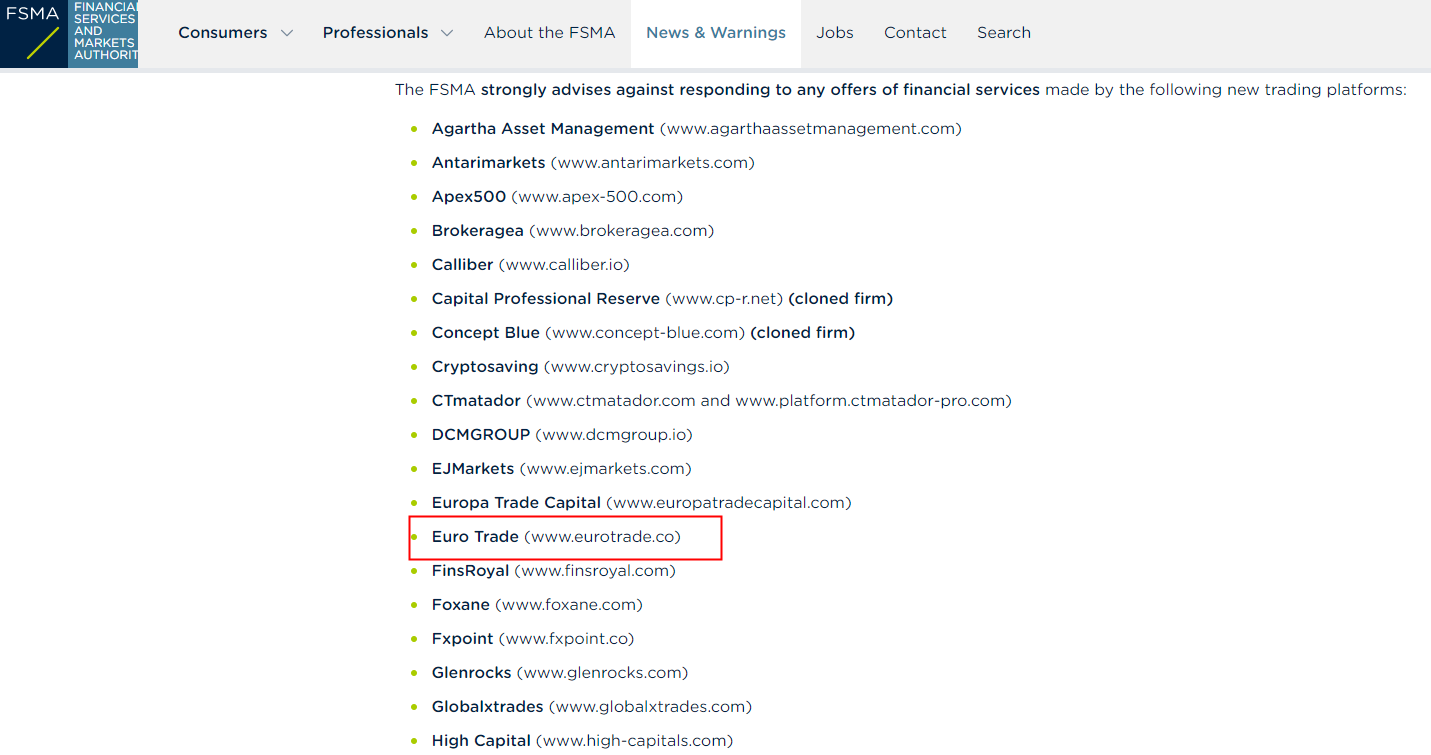Click the Capital Professional Reserve entry
The image size is (1431, 755).
pyautogui.click(x=662, y=299)
